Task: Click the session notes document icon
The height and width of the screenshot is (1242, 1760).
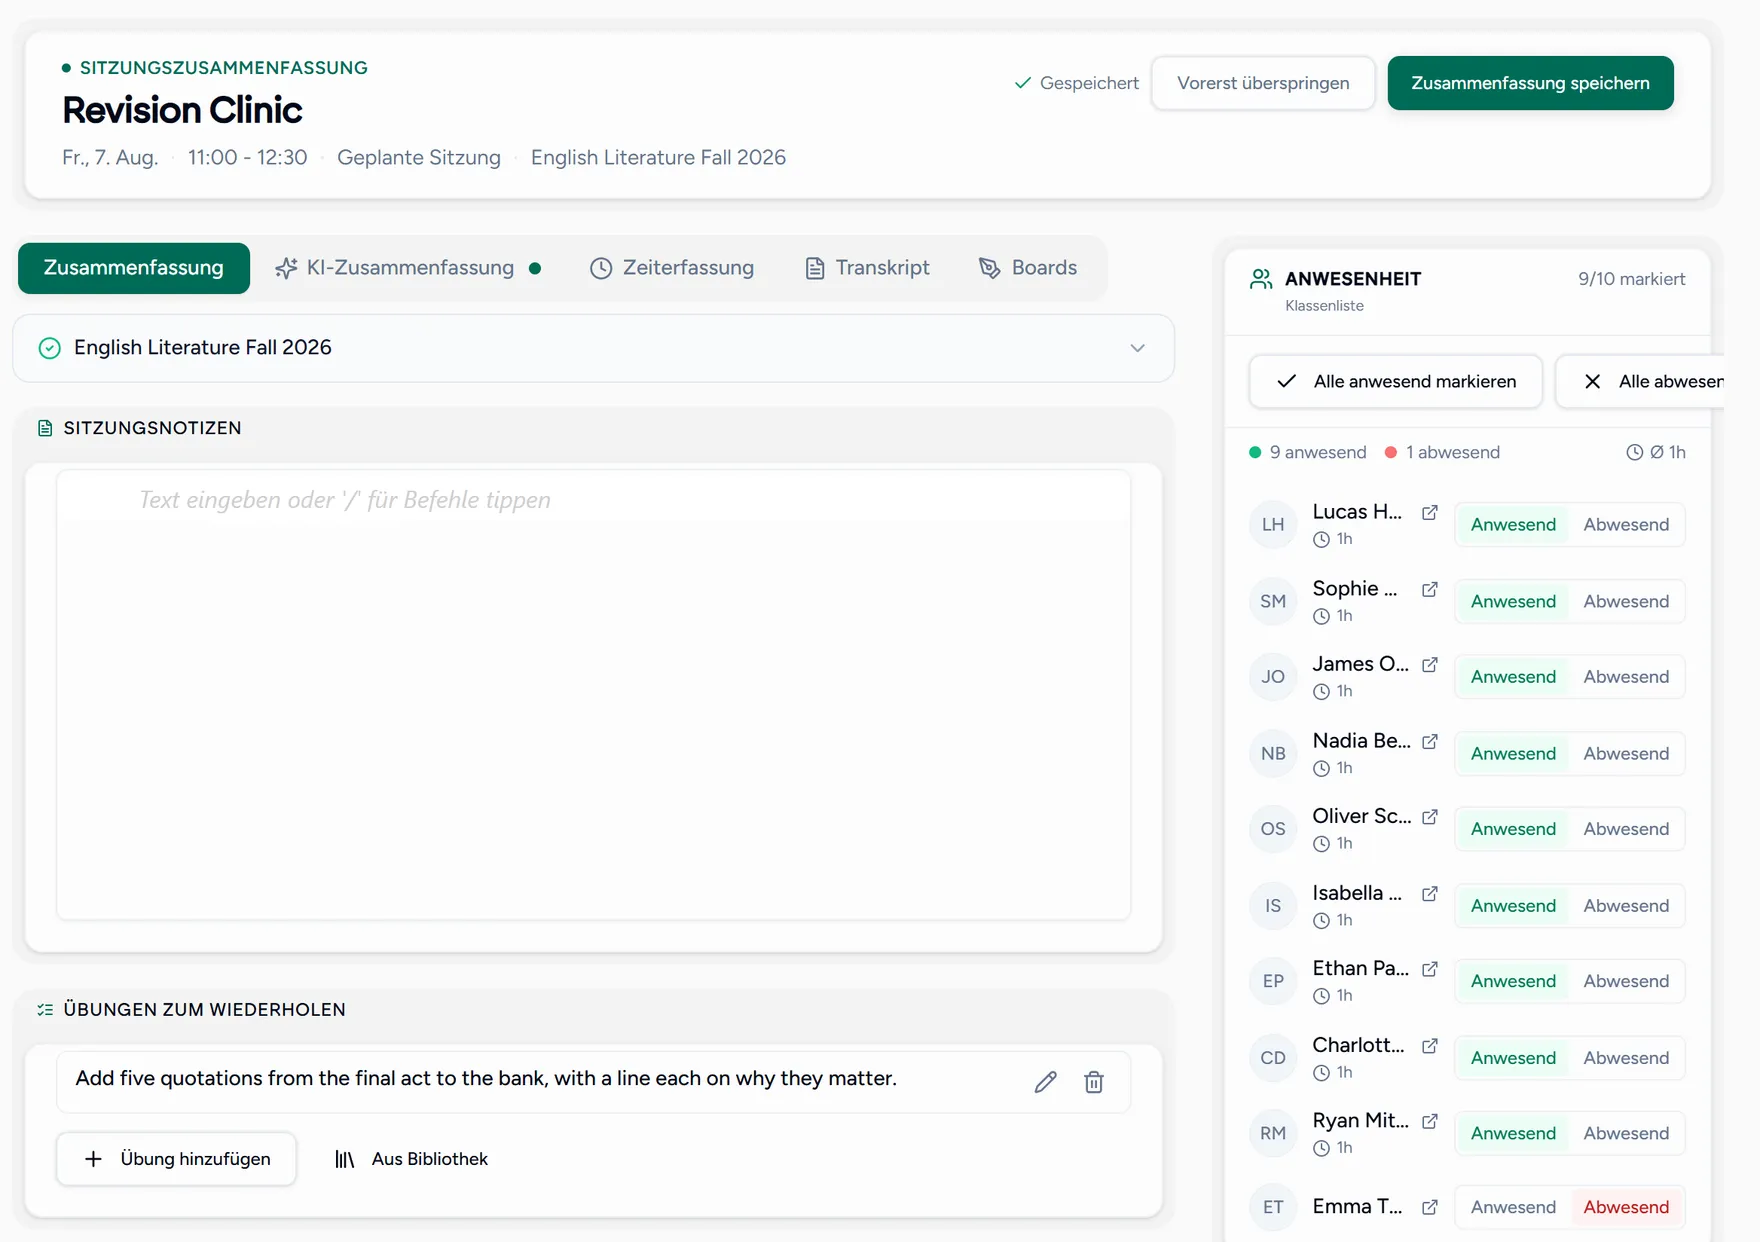Action: coord(45,428)
